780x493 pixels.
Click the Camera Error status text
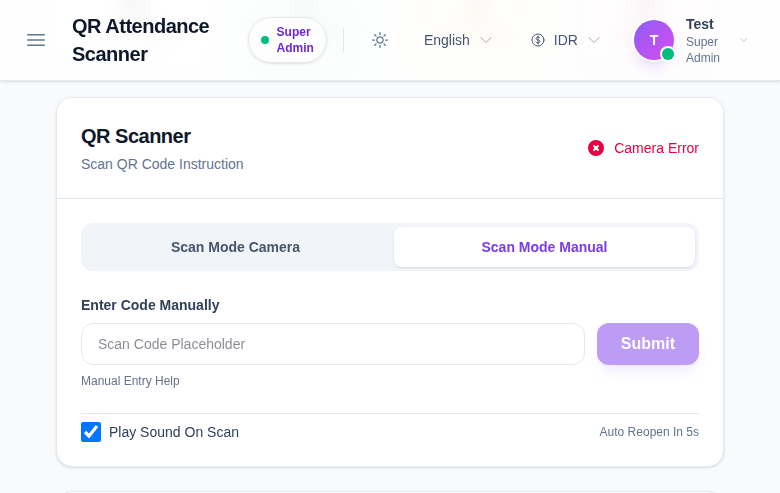[x=656, y=148]
